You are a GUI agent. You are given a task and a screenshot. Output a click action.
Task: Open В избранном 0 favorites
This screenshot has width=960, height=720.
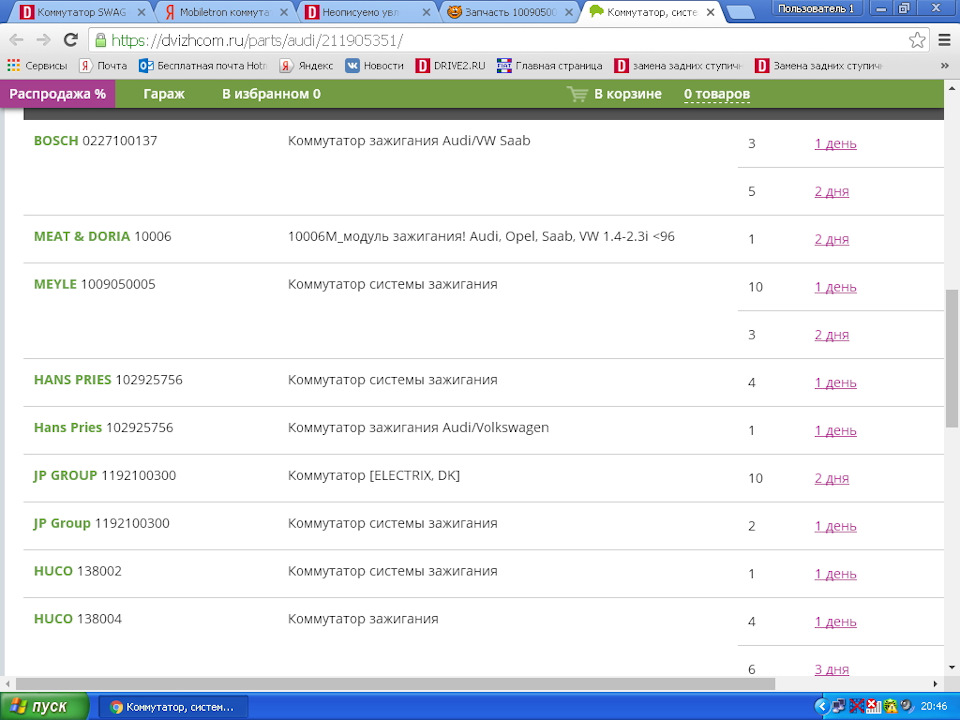point(271,94)
